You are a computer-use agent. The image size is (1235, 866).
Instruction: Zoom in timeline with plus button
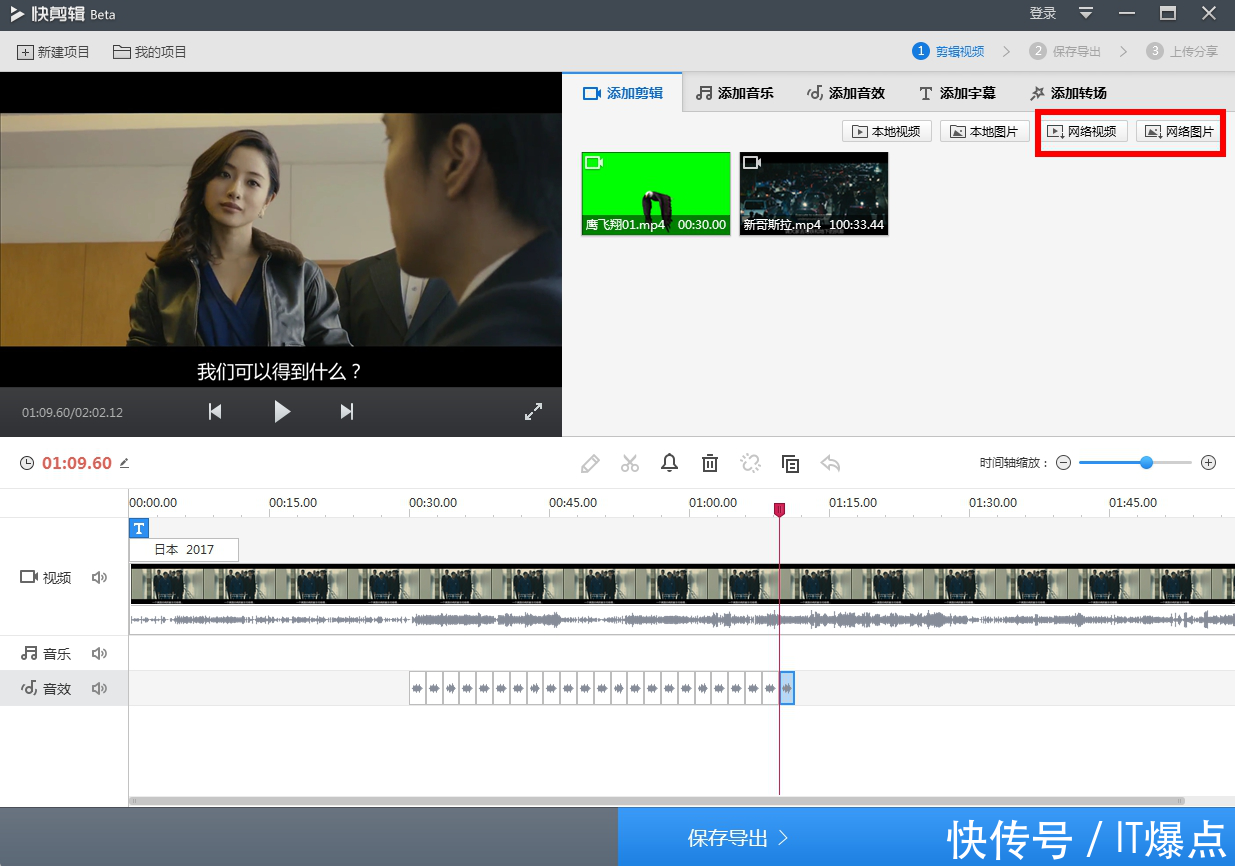point(1208,463)
